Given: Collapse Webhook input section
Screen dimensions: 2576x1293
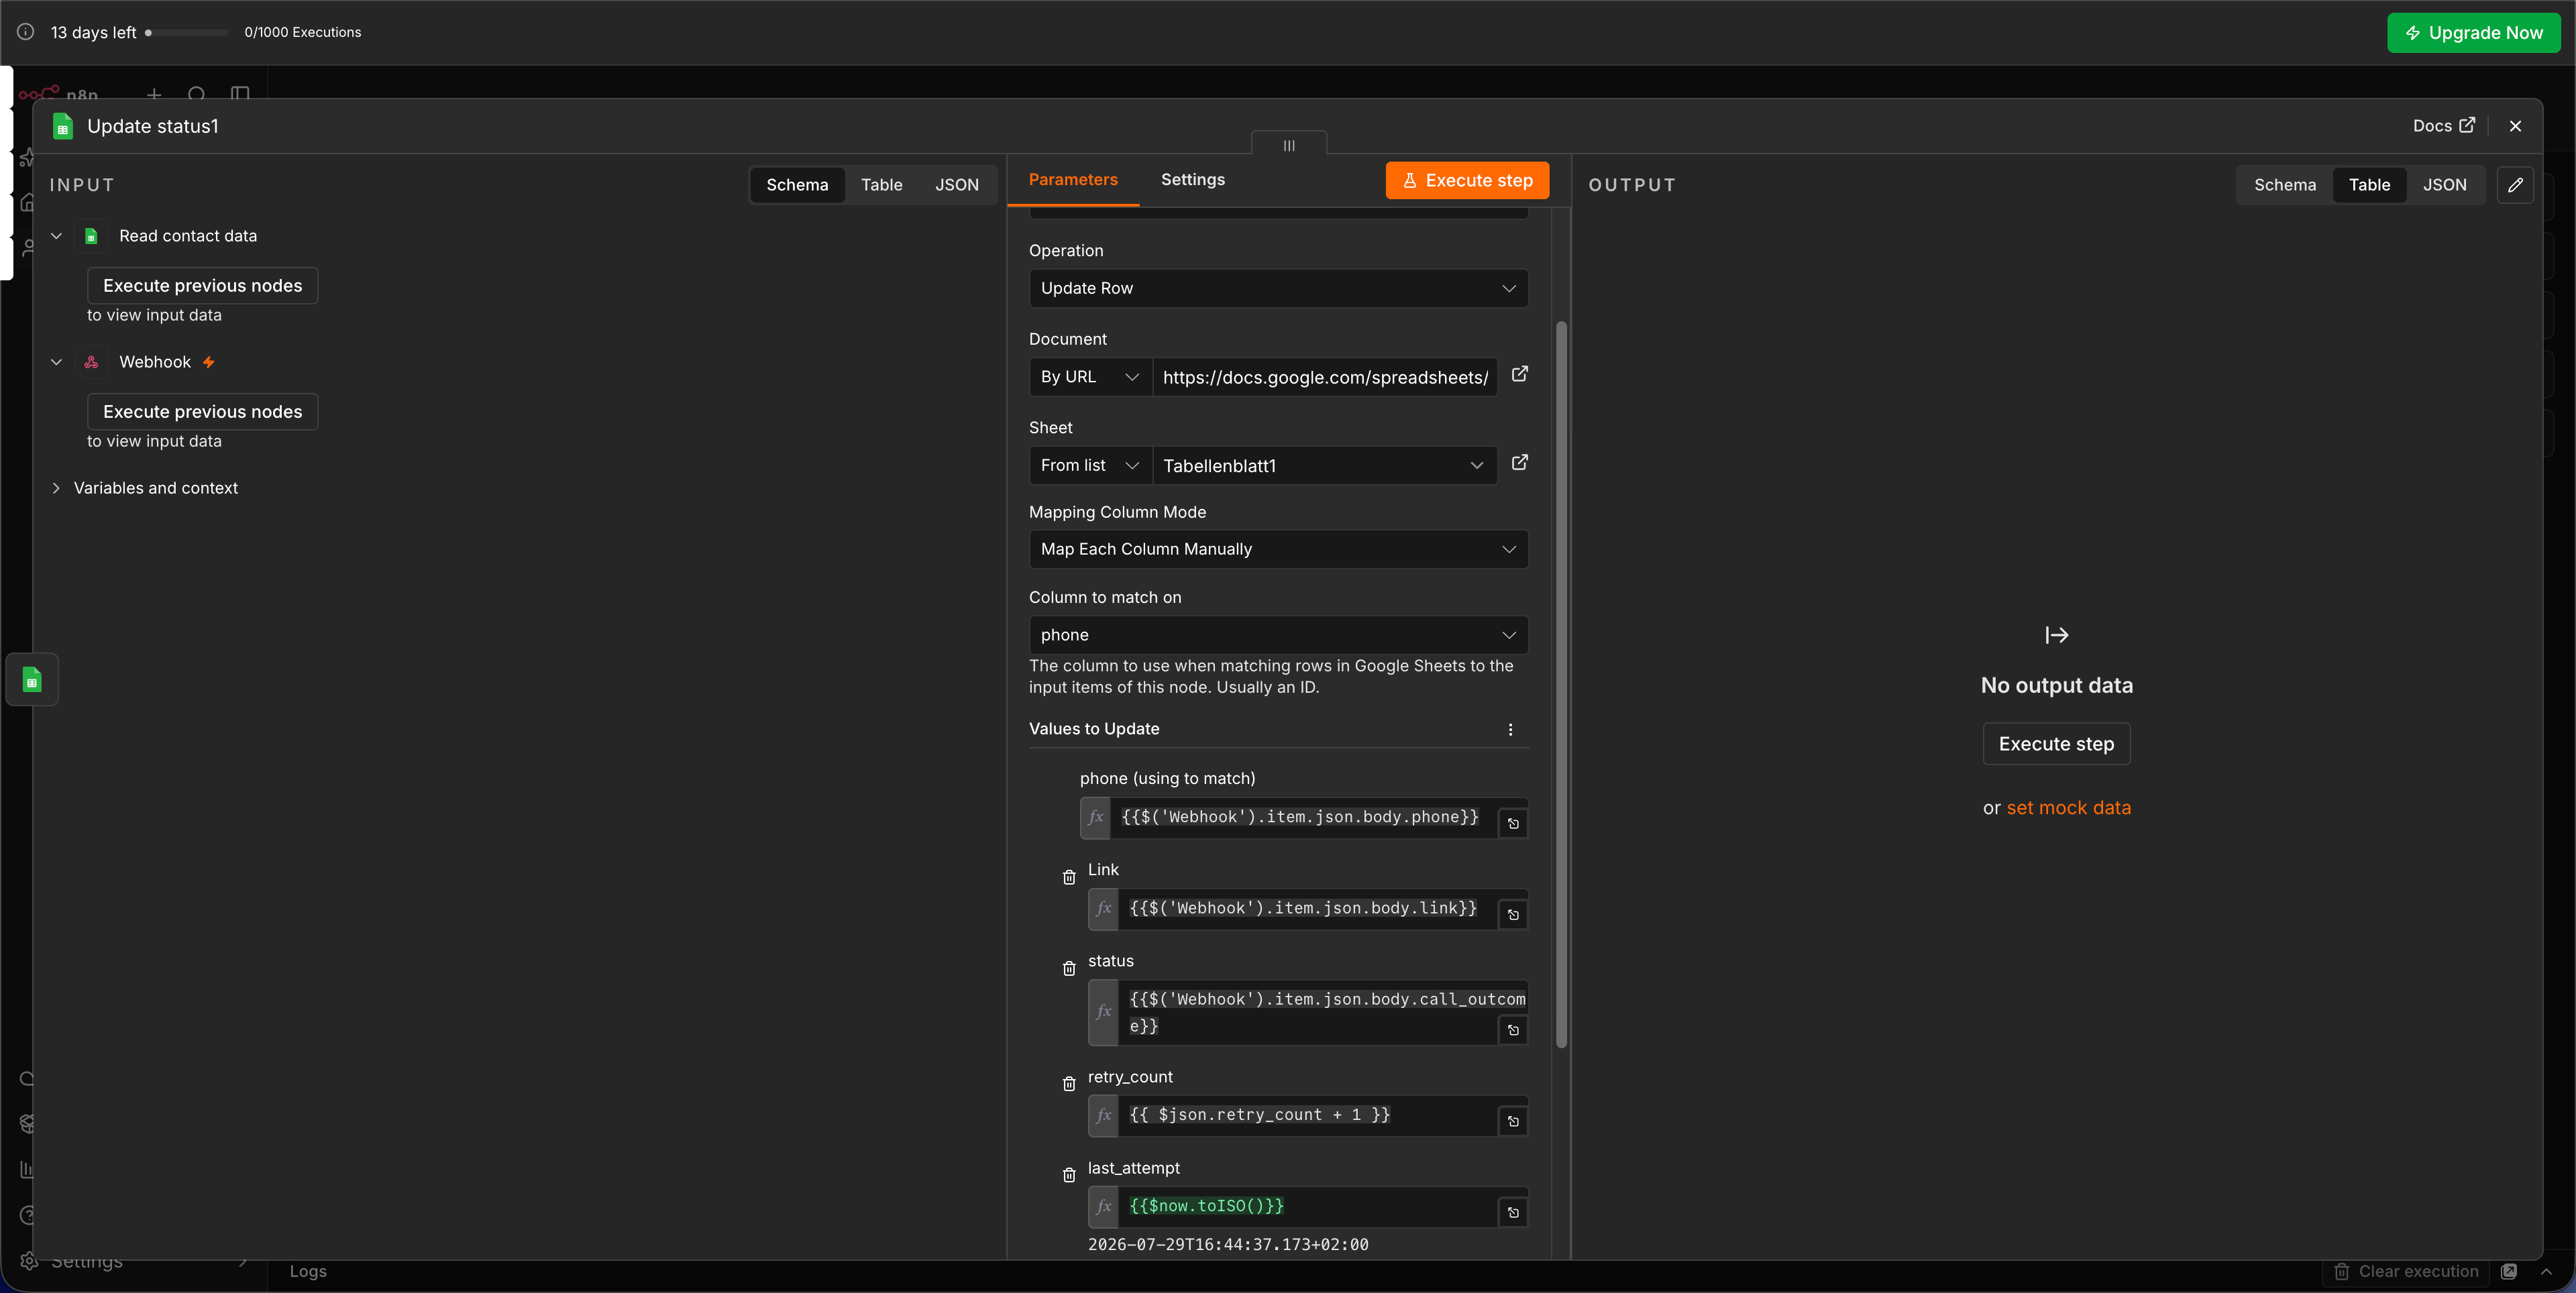Looking at the screenshot, I should (x=57, y=362).
